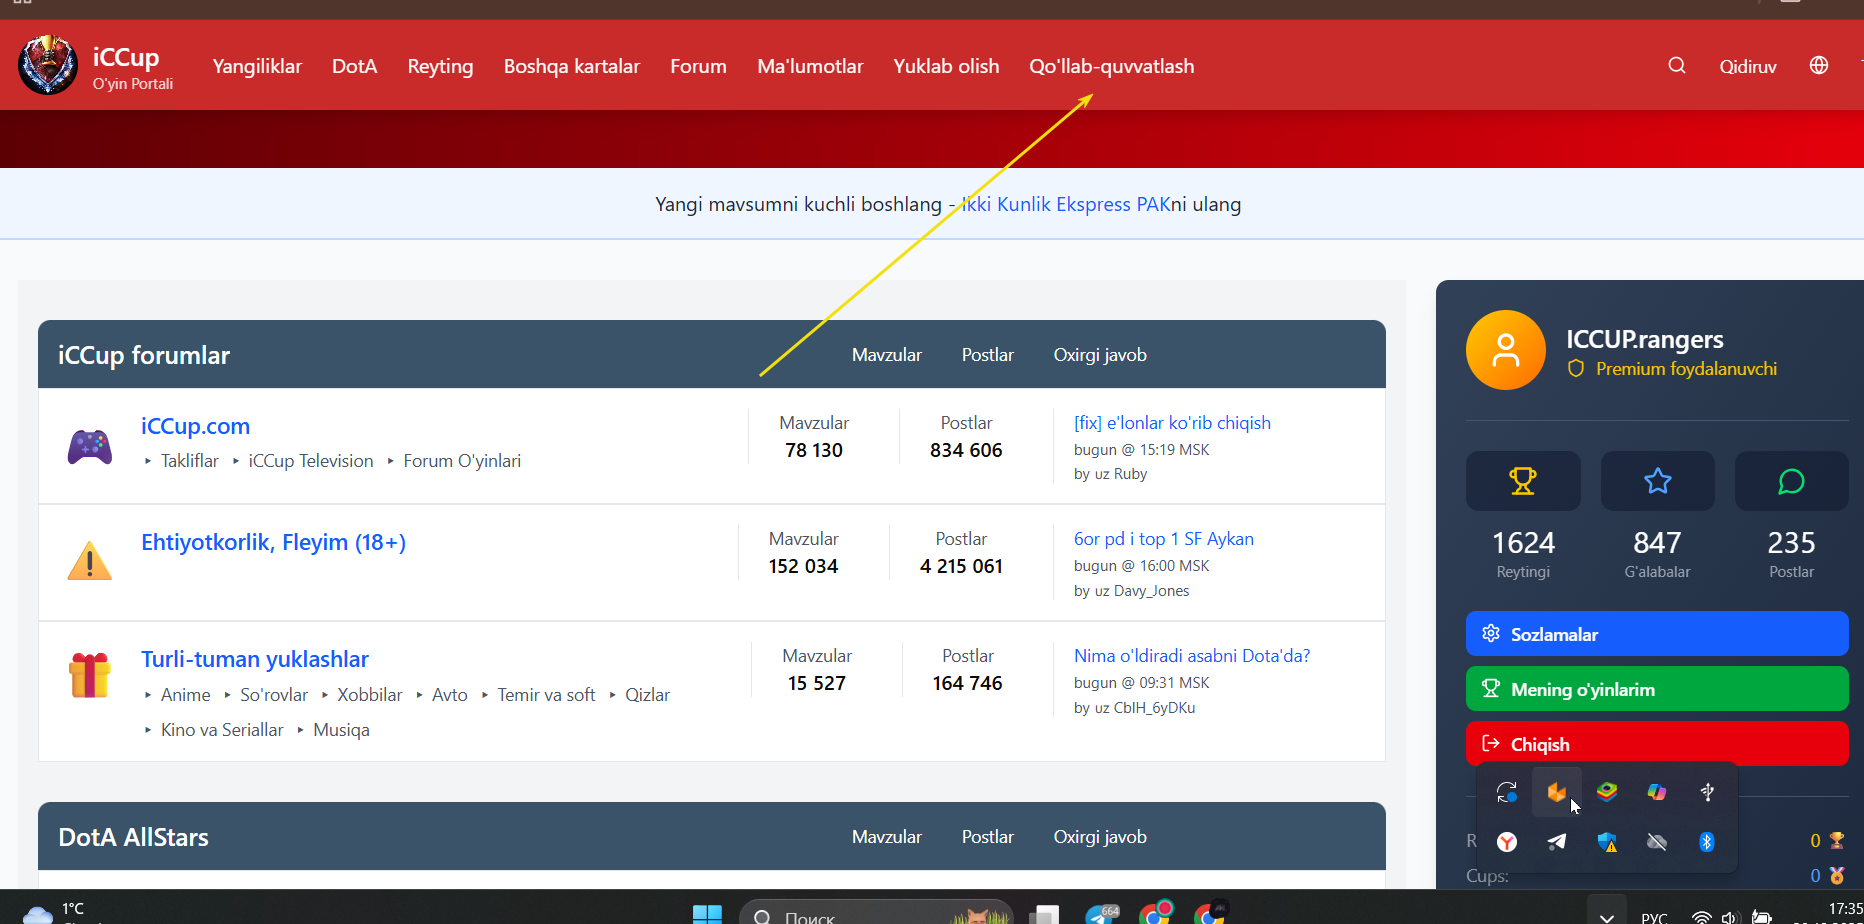This screenshot has width=1864, height=924.
Task: Go to the Reyting menu
Action: pos(440,66)
